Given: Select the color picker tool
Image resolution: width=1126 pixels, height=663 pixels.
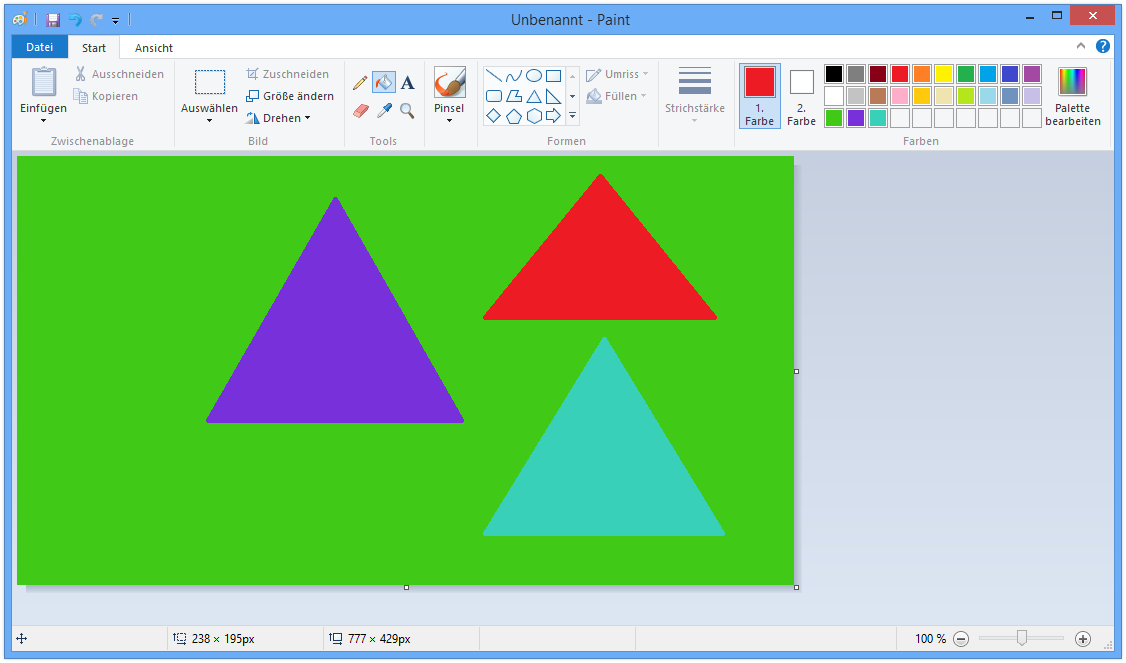Looking at the screenshot, I should 383,110.
